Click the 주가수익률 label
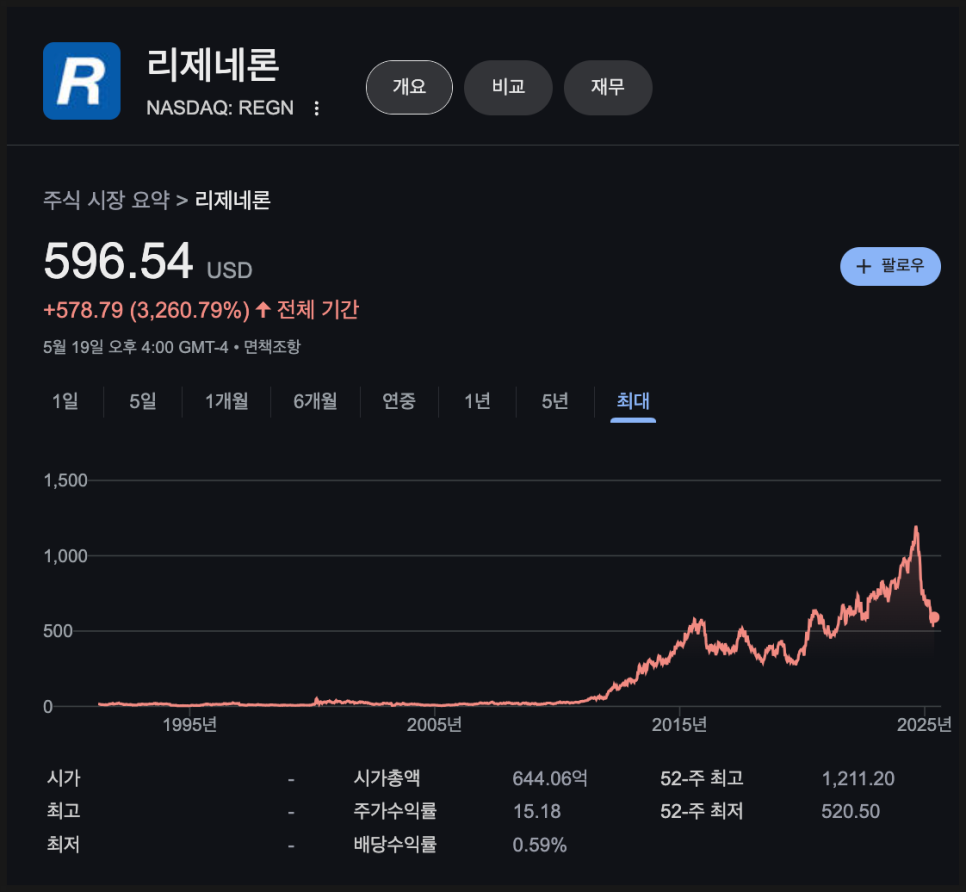 point(395,811)
